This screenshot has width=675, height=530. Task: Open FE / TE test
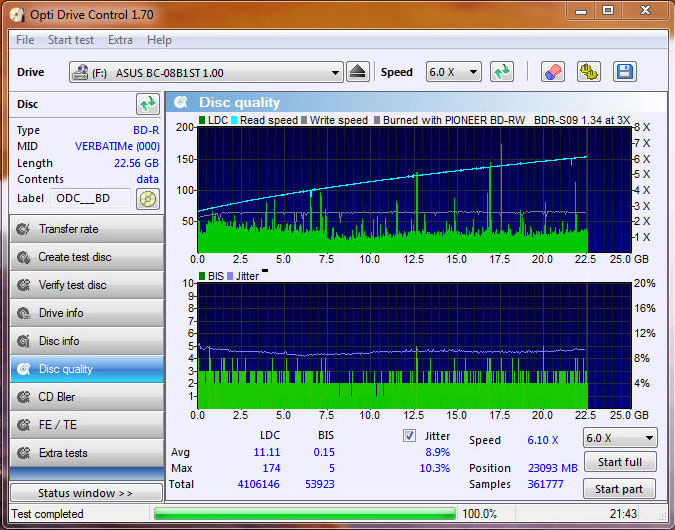[87, 425]
